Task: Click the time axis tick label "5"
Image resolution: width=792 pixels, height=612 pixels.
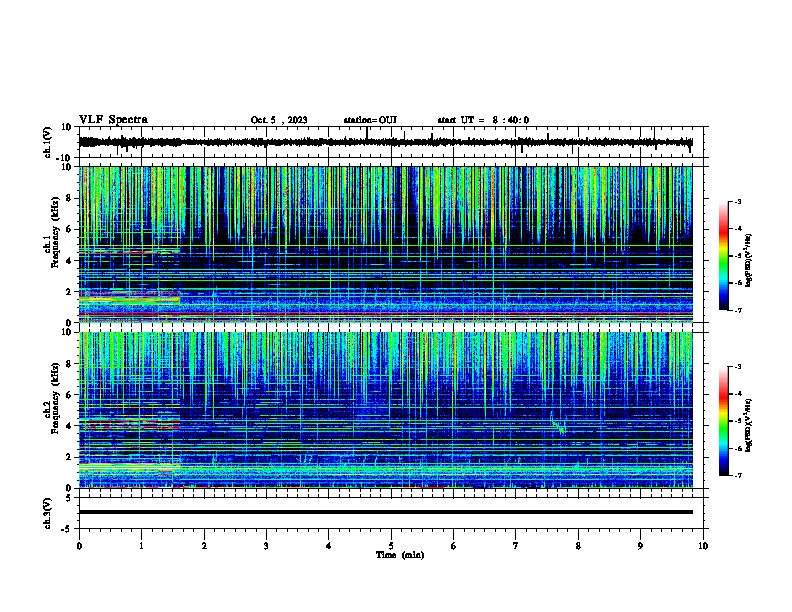Action: tap(391, 546)
